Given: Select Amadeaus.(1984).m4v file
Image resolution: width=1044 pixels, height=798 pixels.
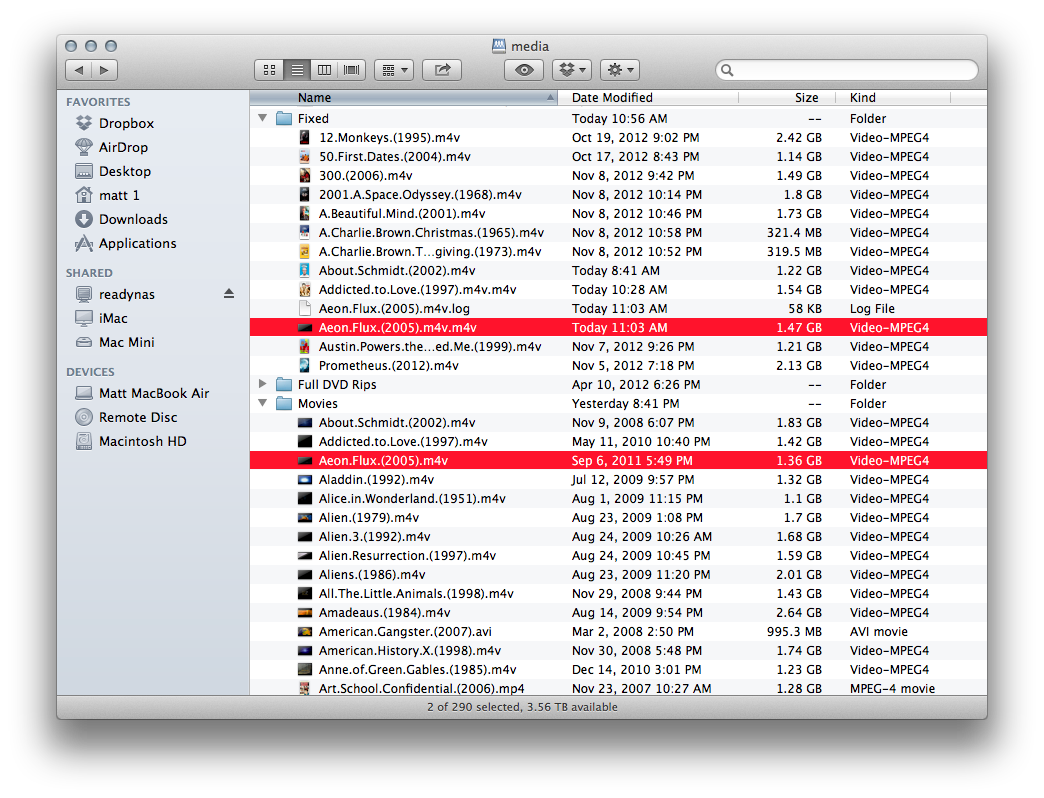Looking at the screenshot, I should click(x=619, y=612).
